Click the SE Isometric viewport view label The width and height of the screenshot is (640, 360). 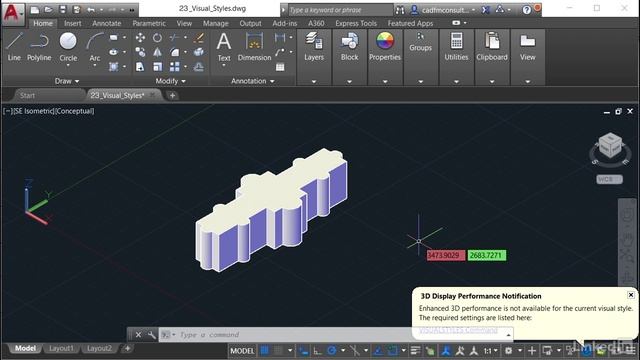coord(33,111)
